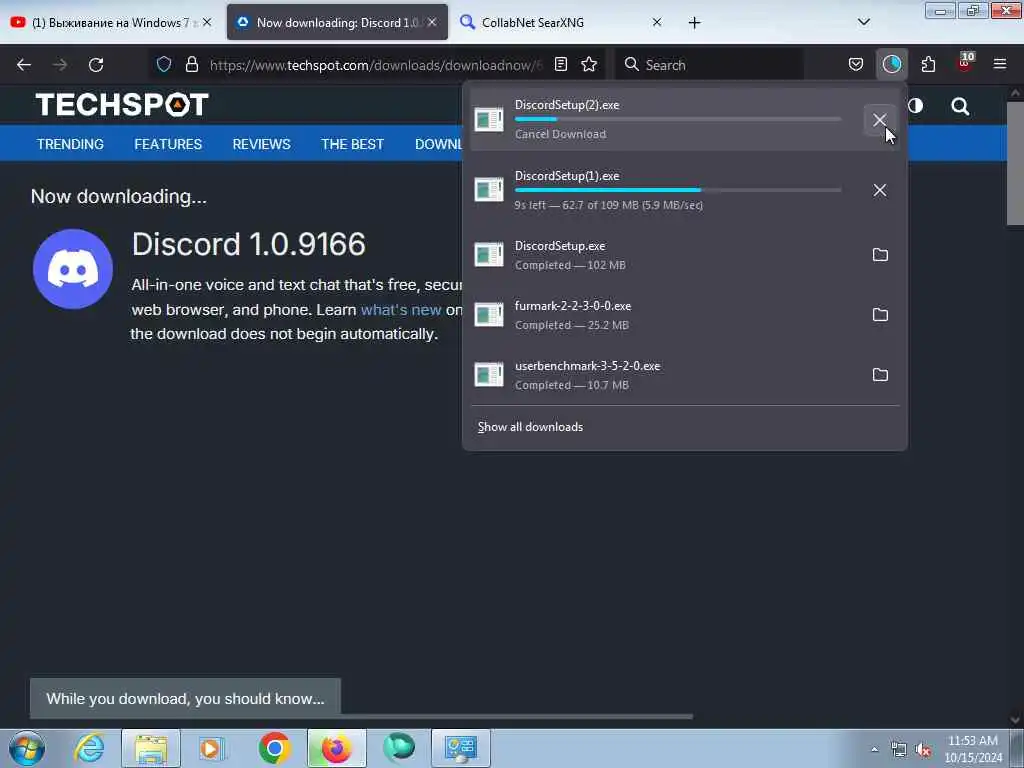This screenshot has width=1024, height=768.
Task: Click the DiscordSetup.exe file icon
Action: [489, 255]
